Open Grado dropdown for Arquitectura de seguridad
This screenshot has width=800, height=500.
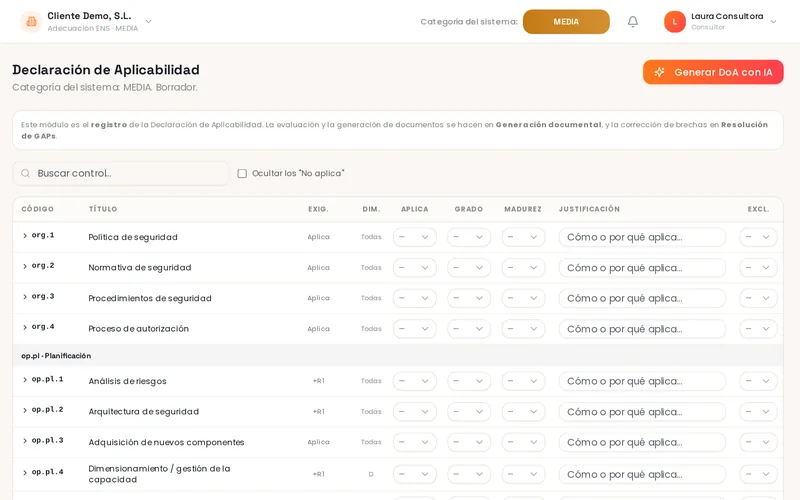point(469,412)
